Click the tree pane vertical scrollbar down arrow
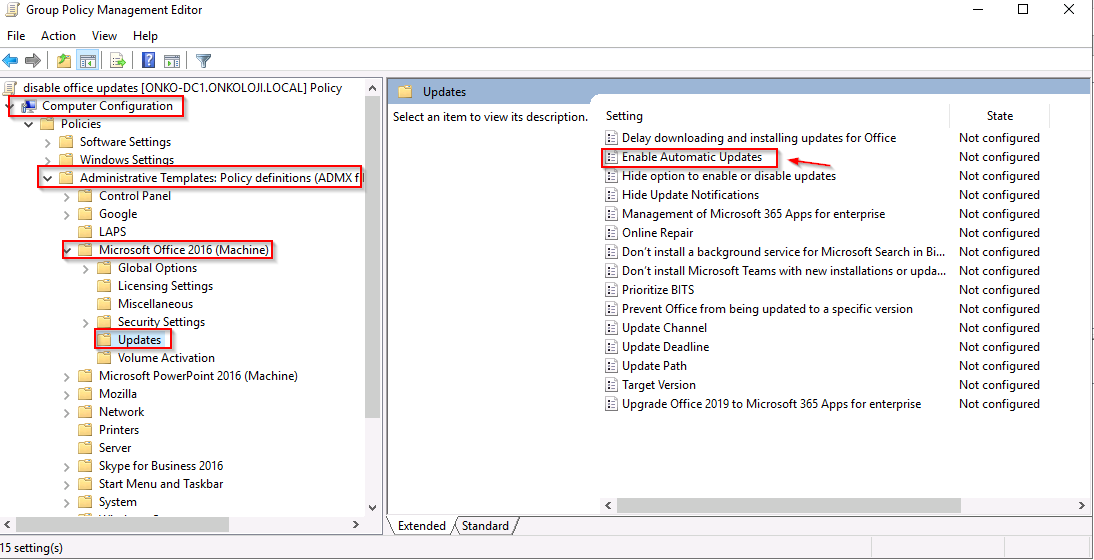 373,508
